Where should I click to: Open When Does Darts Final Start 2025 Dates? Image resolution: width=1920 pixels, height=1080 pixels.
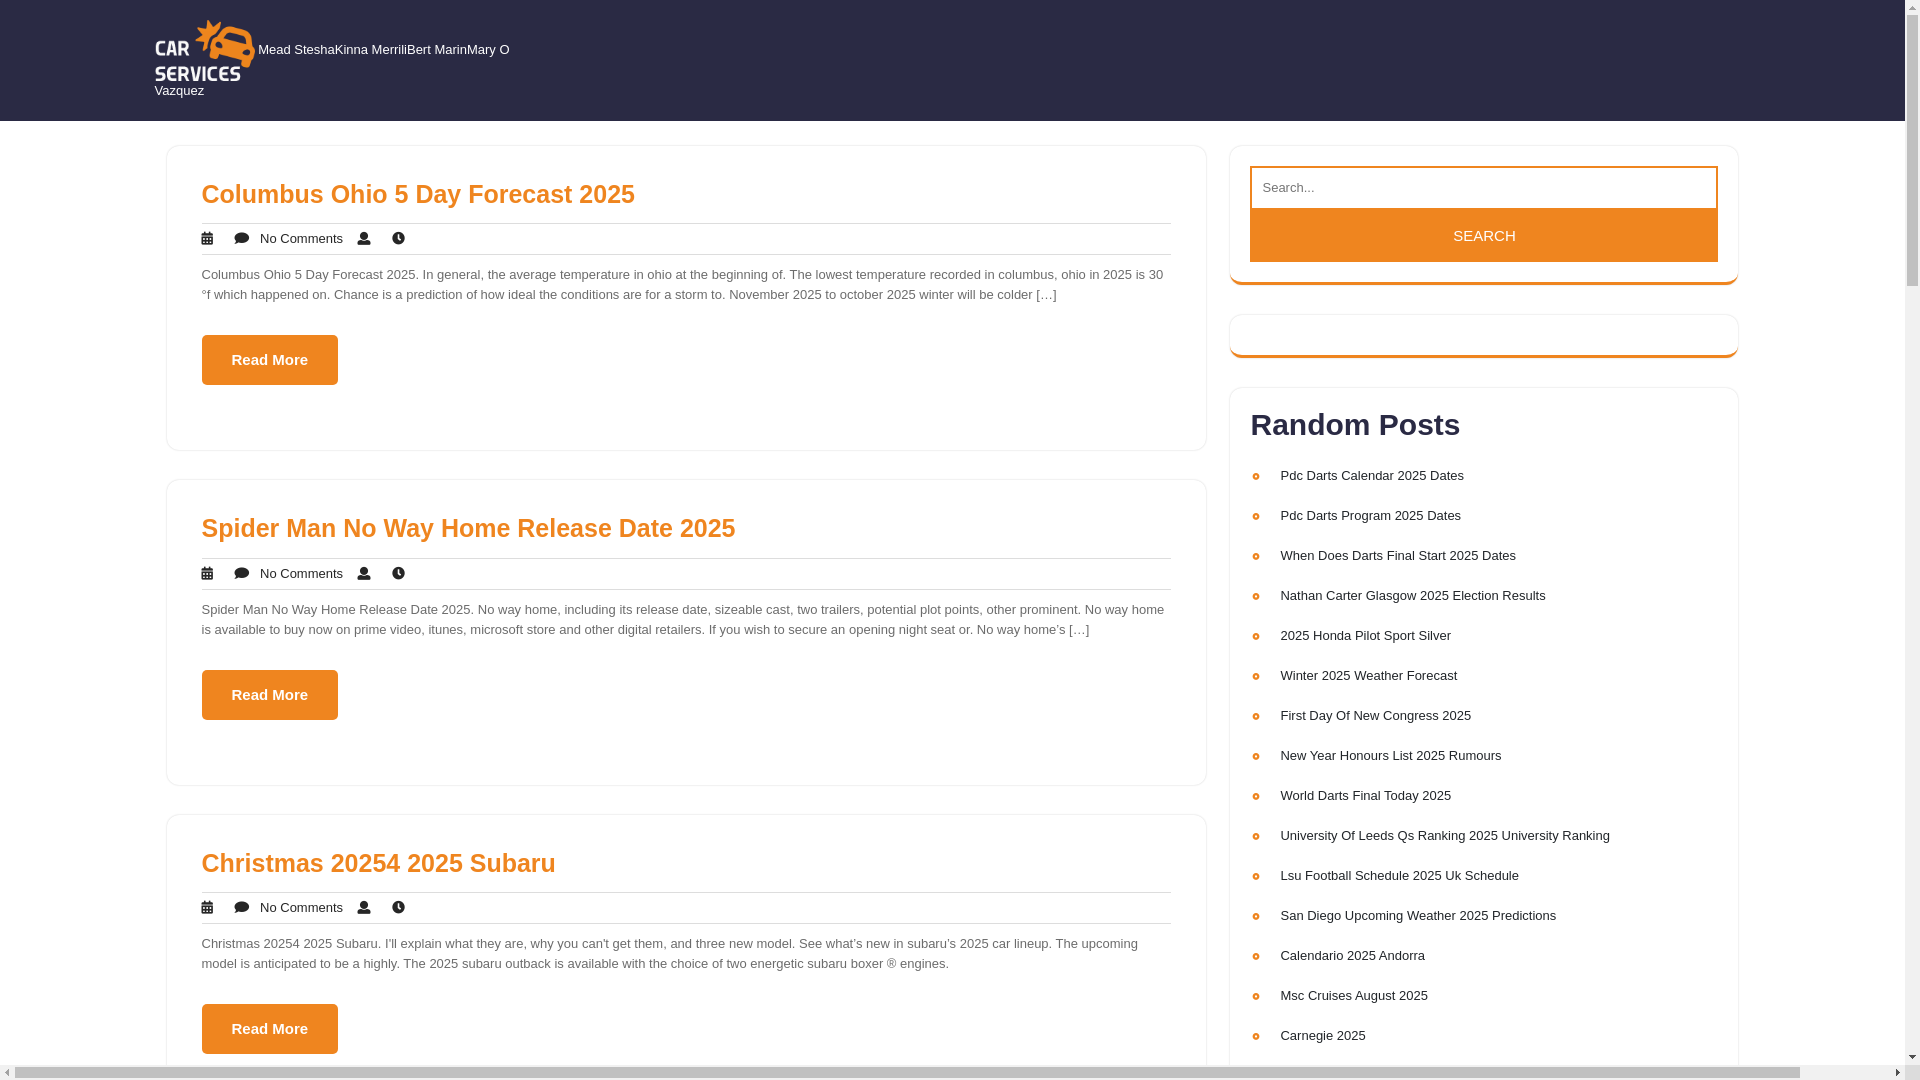pos(1397,556)
